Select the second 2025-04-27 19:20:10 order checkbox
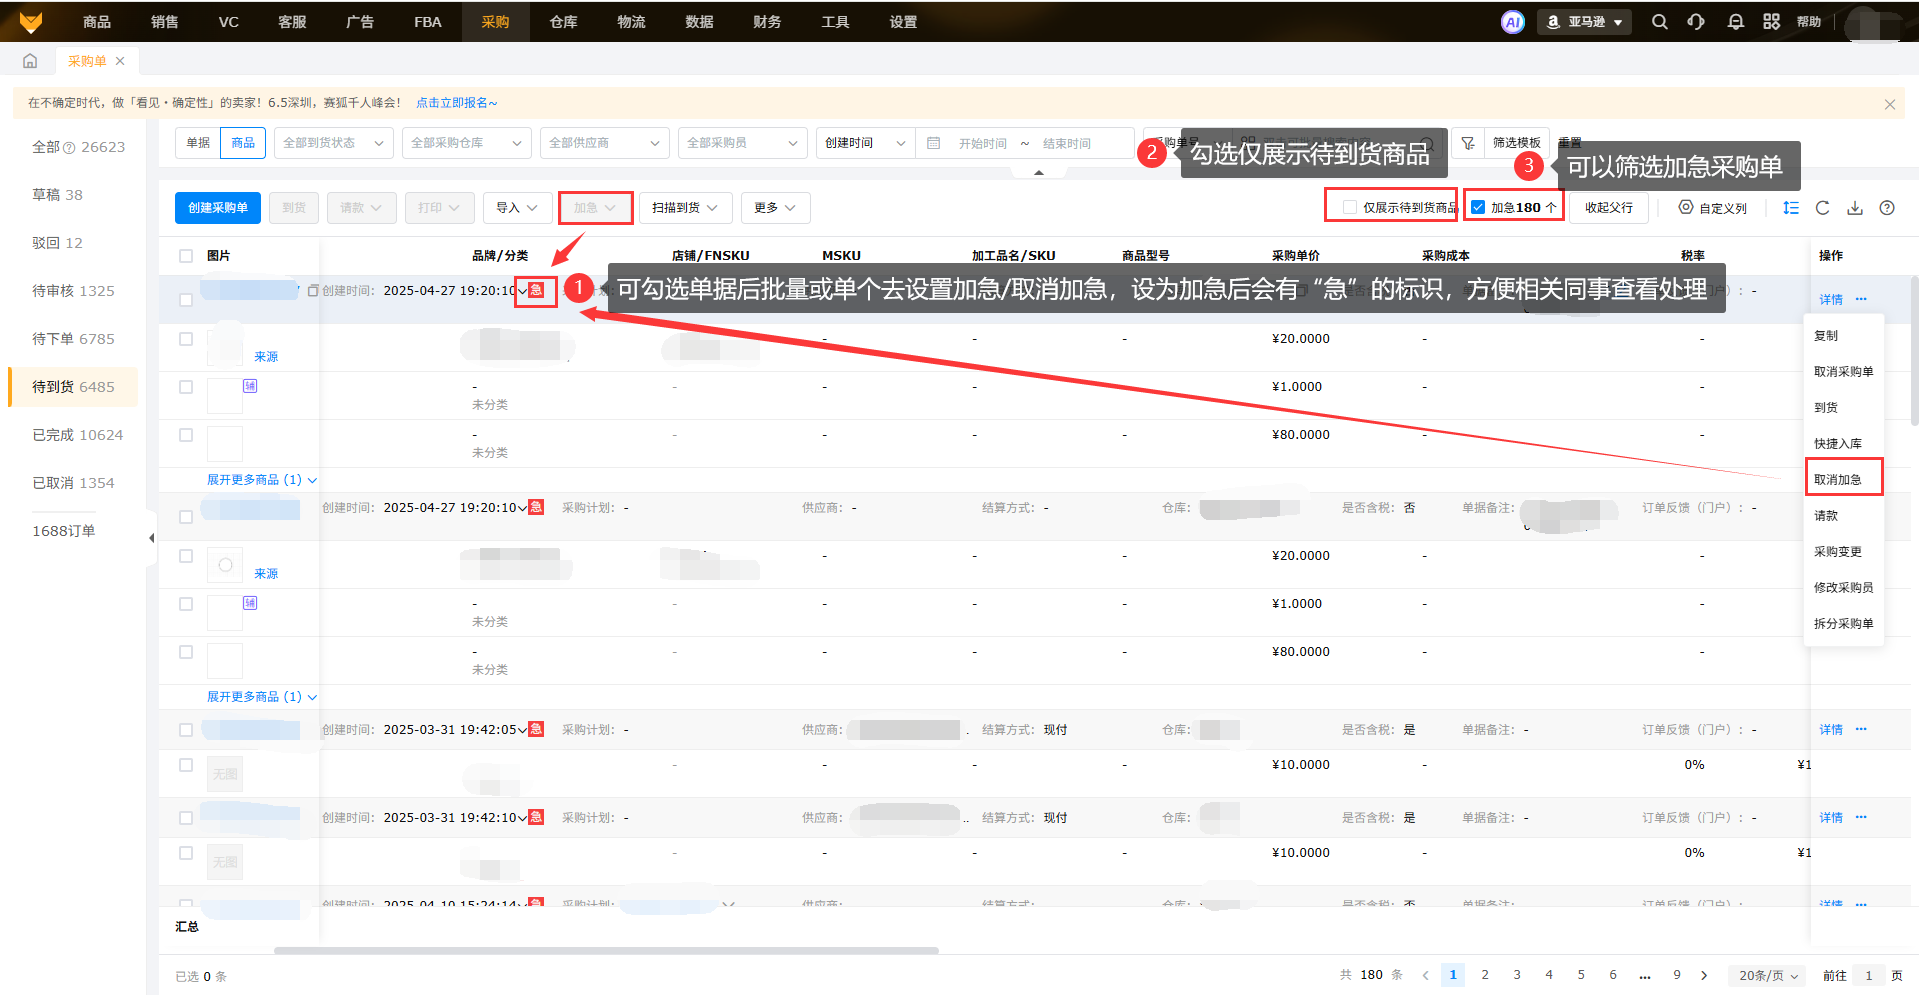 point(186,517)
